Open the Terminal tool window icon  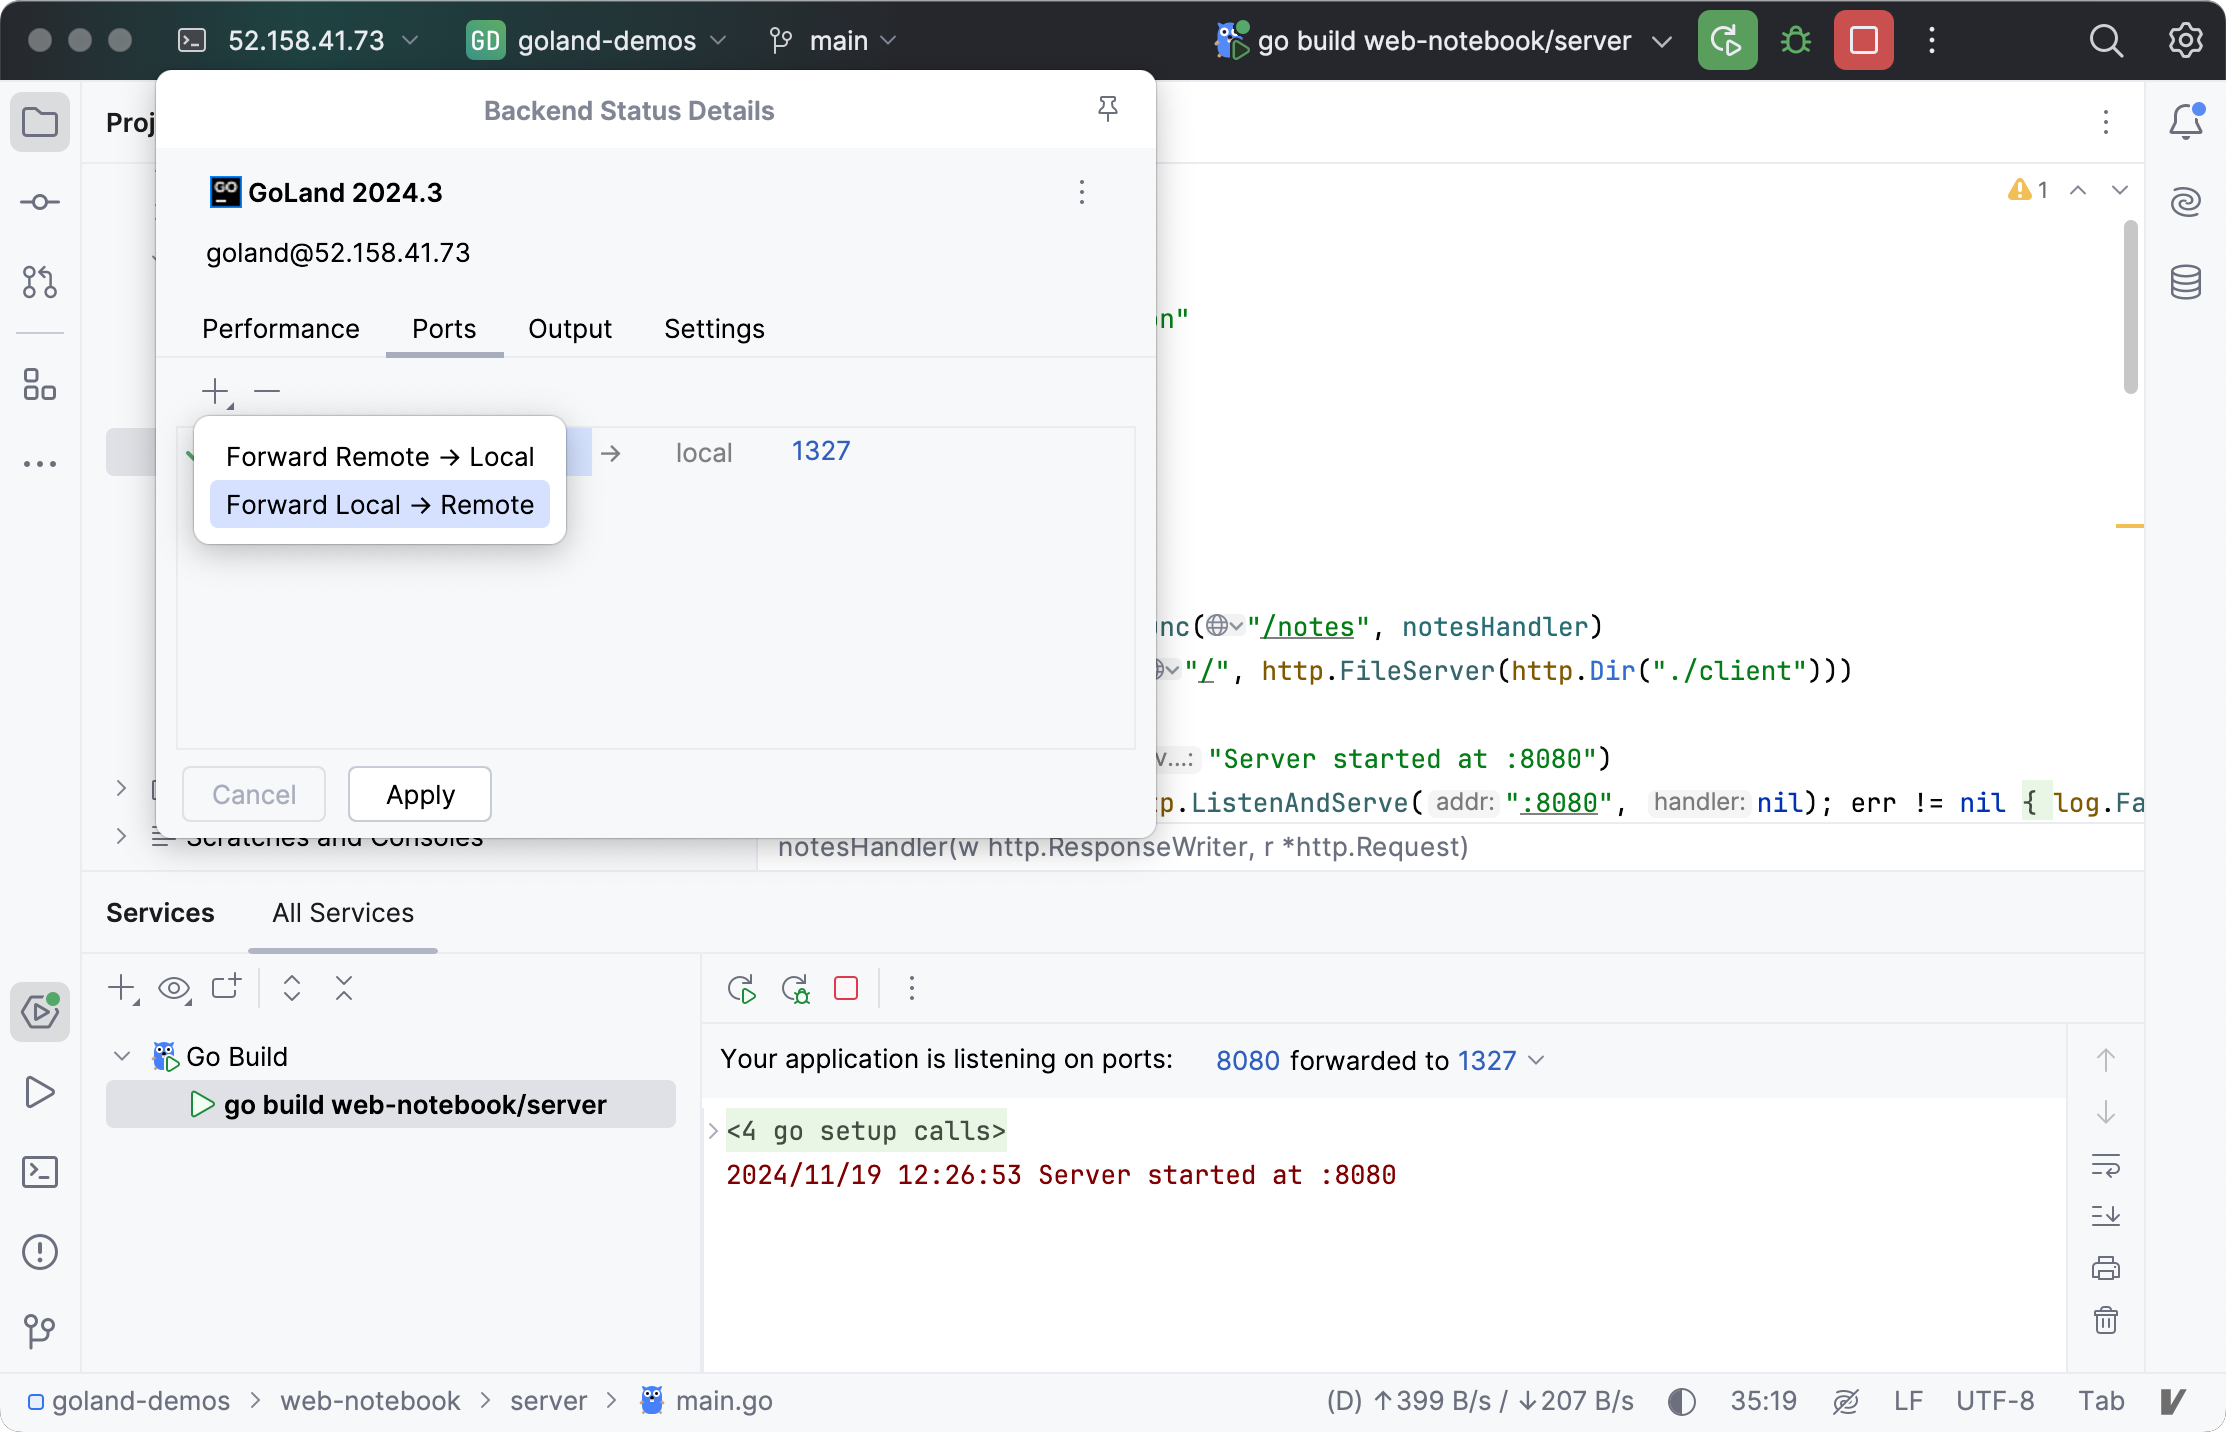click(x=40, y=1172)
